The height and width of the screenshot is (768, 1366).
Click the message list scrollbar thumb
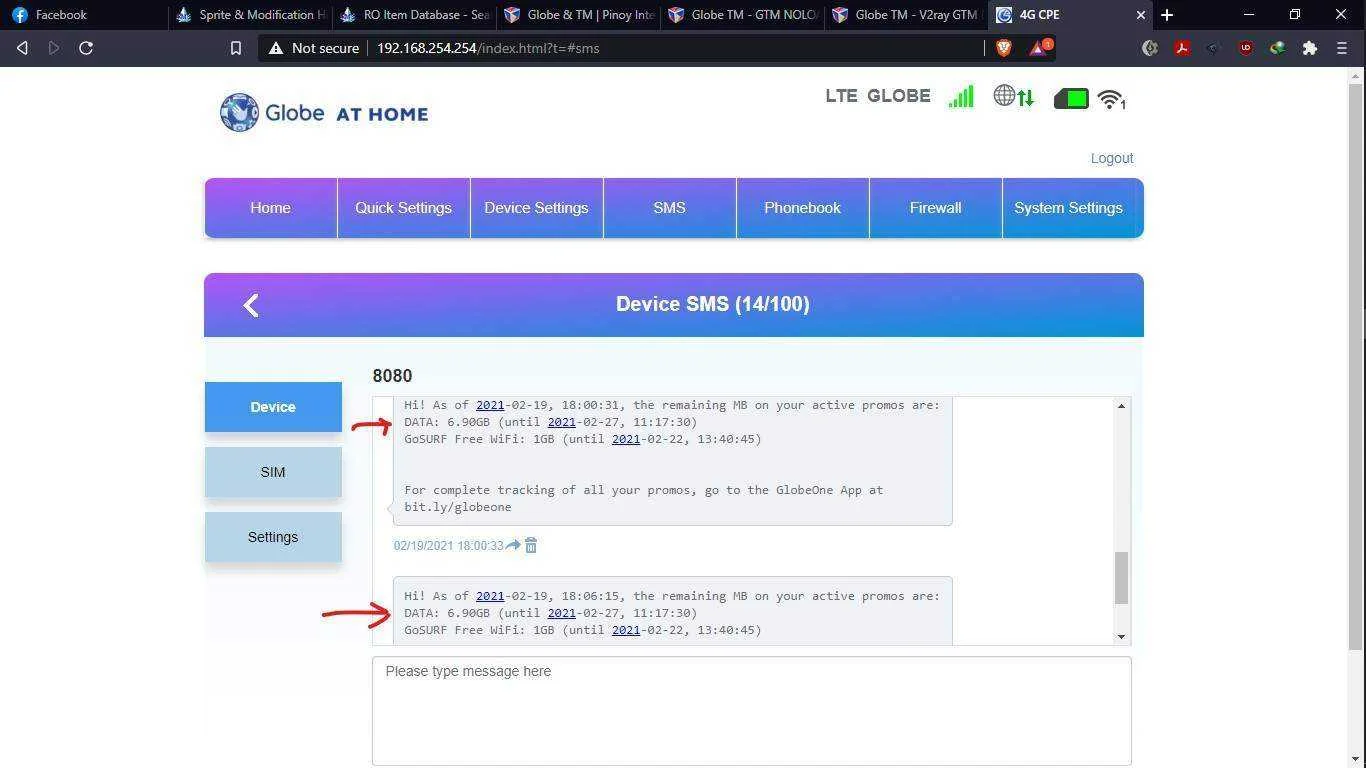tap(1121, 578)
